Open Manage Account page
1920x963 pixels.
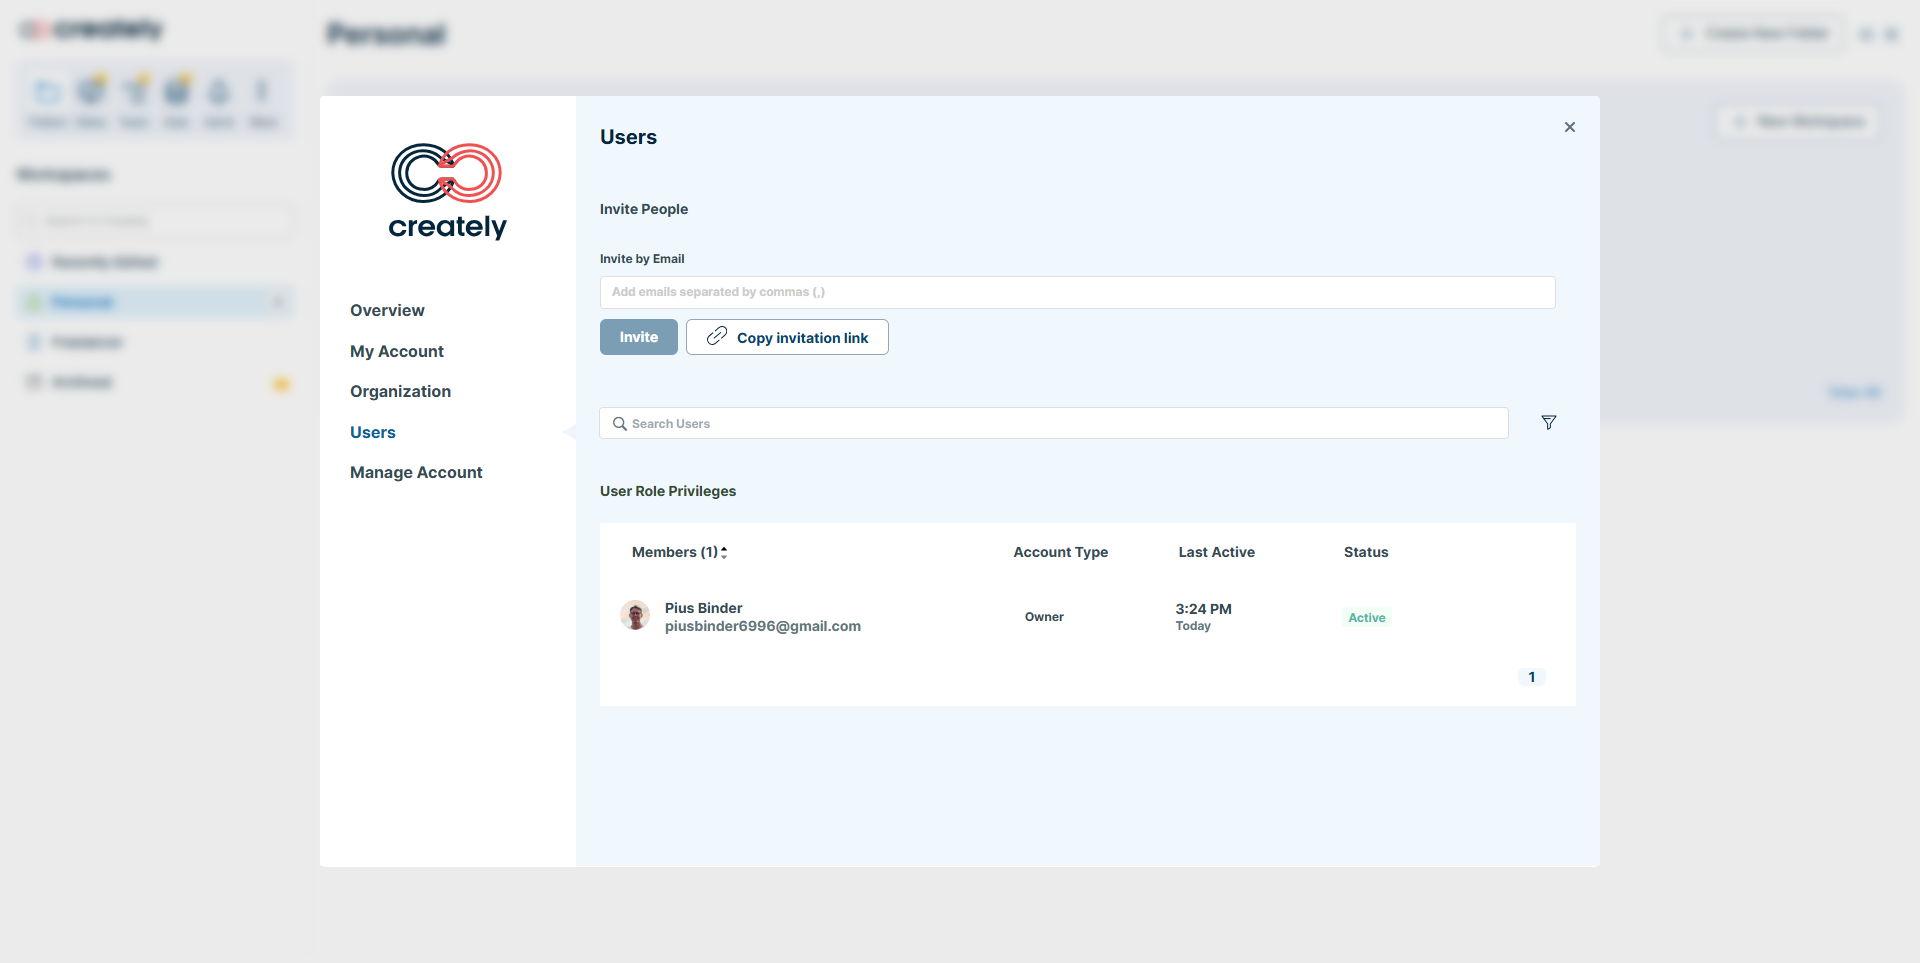pos(416,473)
